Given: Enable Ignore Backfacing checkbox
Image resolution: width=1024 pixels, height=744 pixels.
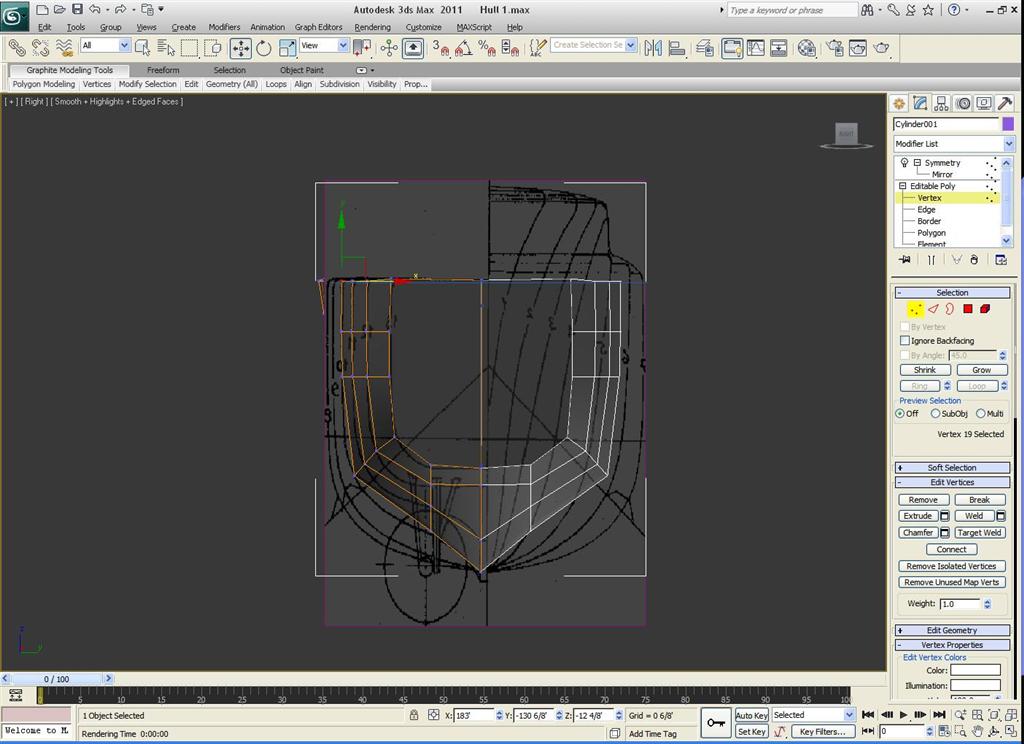Looking at the screenshot, I should pos(904,340).
